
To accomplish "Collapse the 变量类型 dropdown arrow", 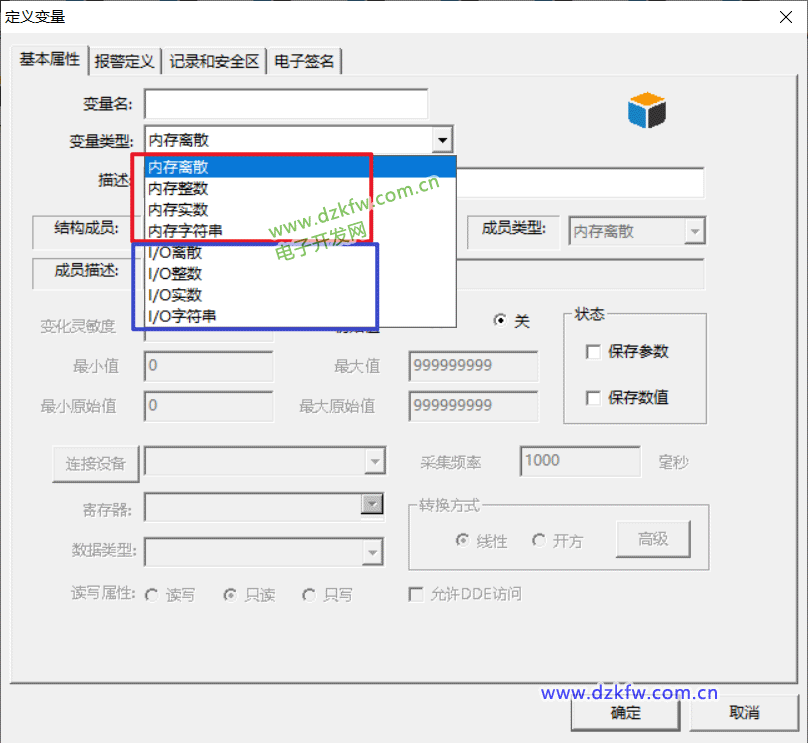I will (442, 141).
